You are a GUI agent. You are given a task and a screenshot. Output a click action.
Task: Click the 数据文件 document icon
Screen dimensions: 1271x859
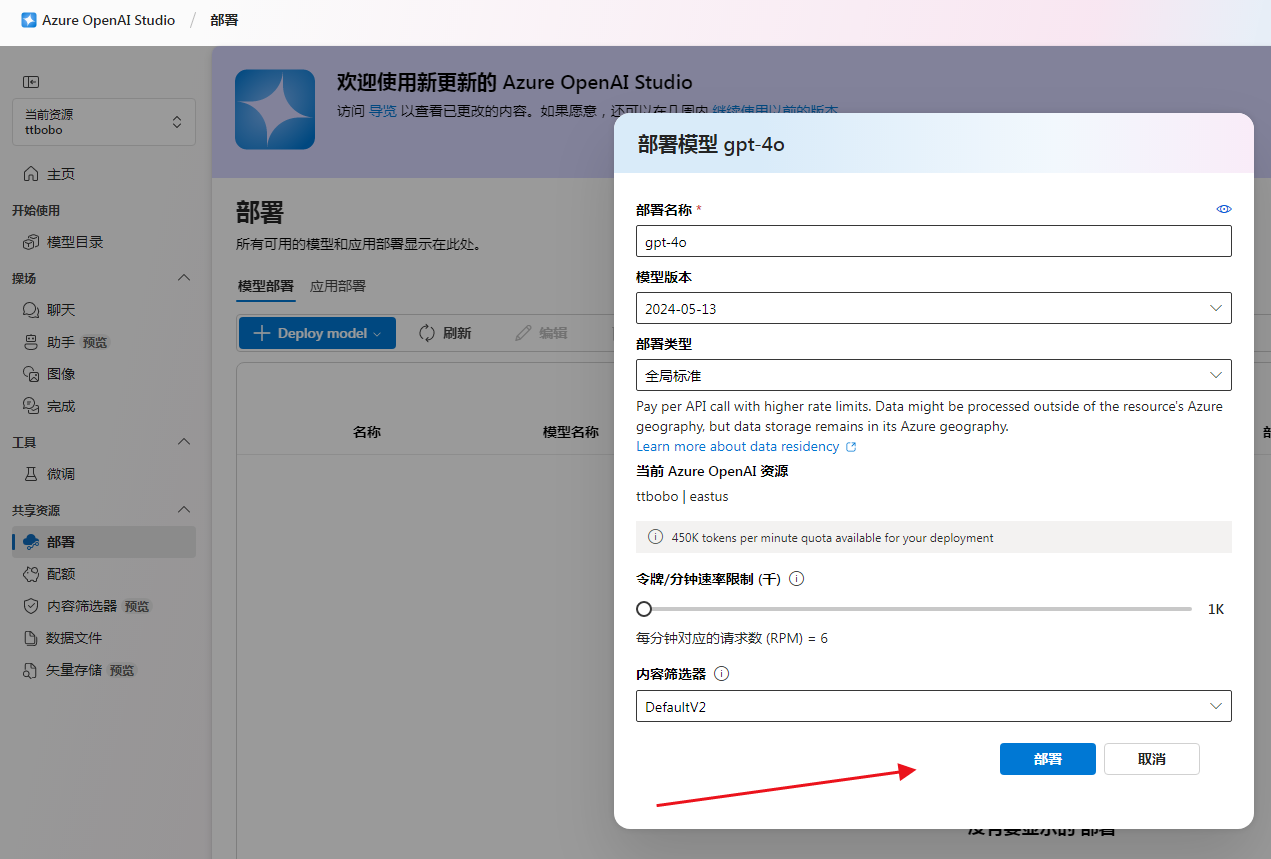tap(31, 638)
